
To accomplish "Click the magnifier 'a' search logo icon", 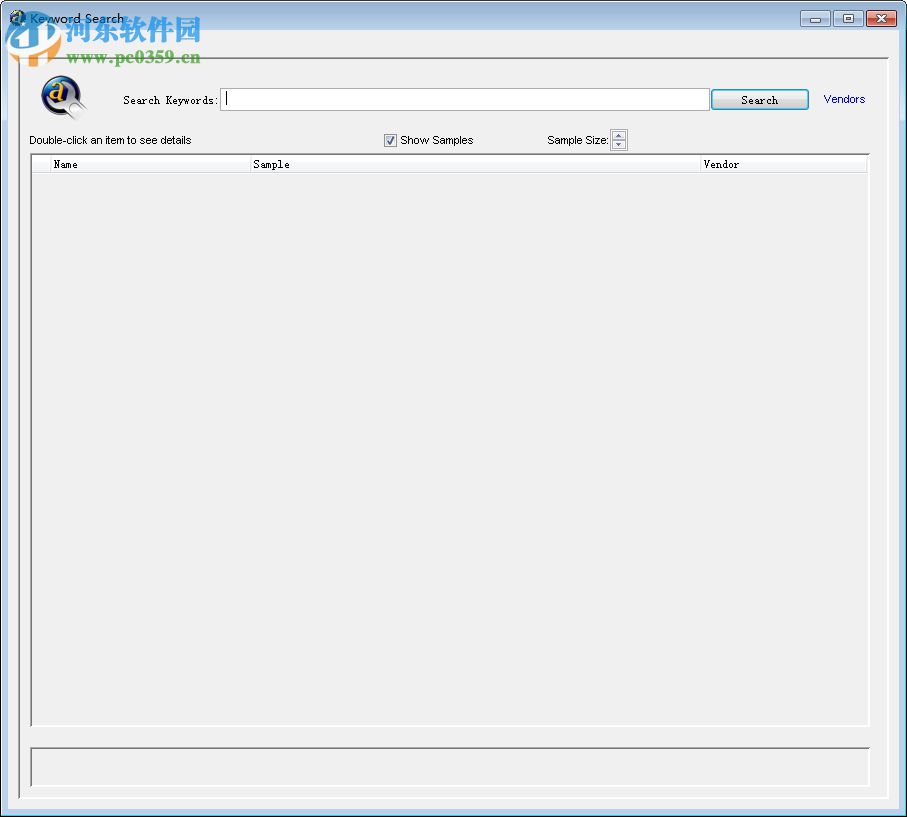I will click(63, 97).
